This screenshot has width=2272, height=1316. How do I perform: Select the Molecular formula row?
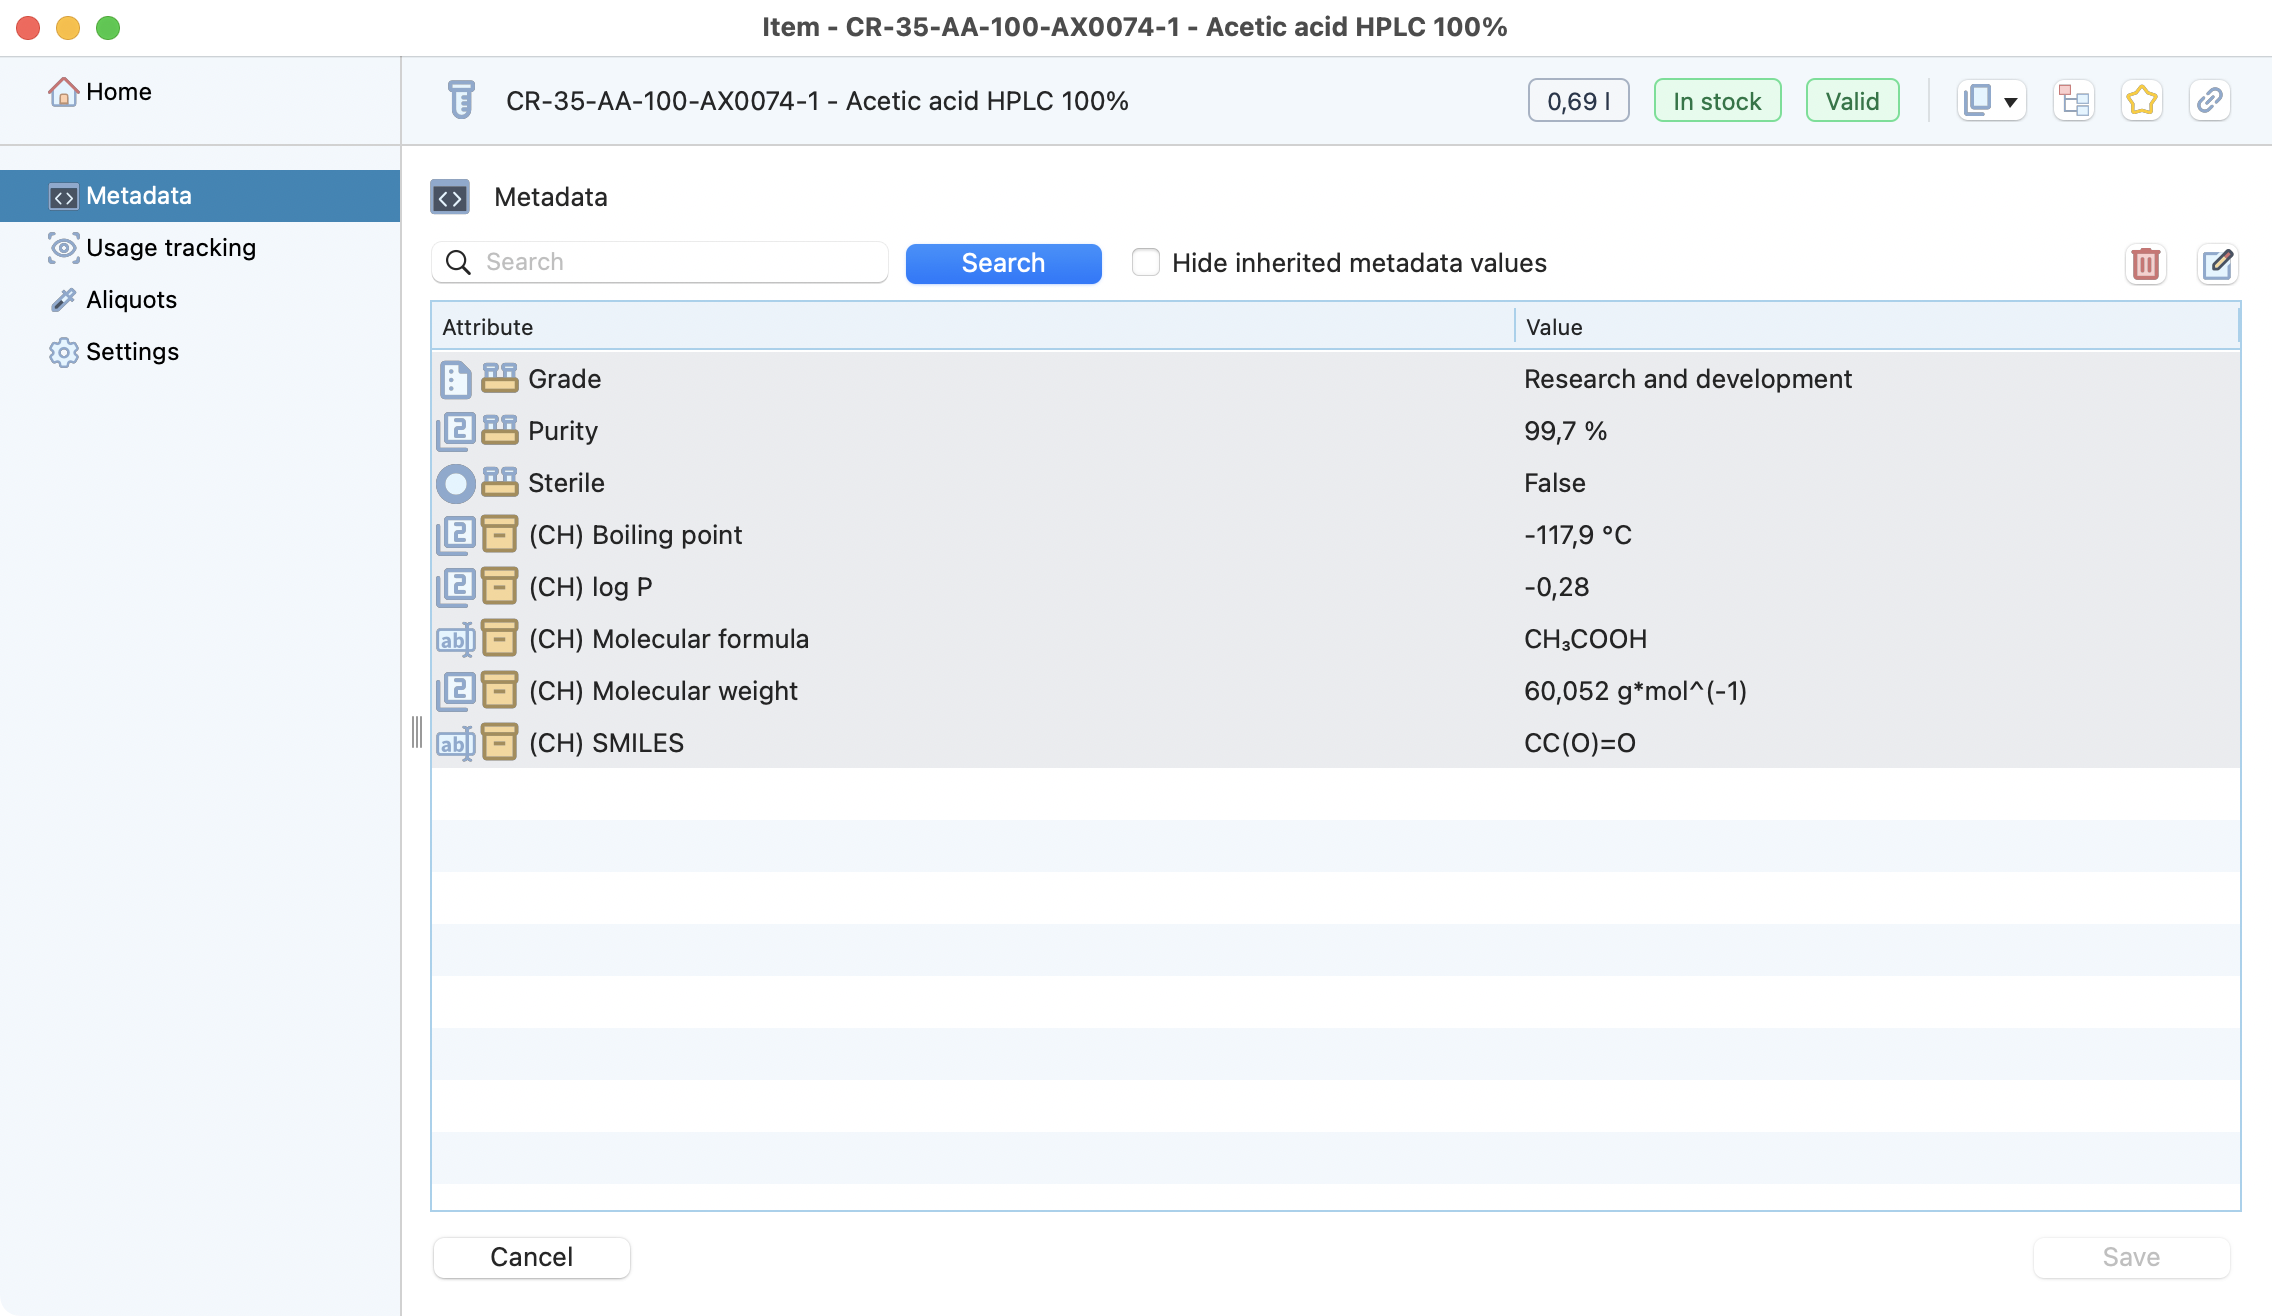click(x=1000, y=639)
